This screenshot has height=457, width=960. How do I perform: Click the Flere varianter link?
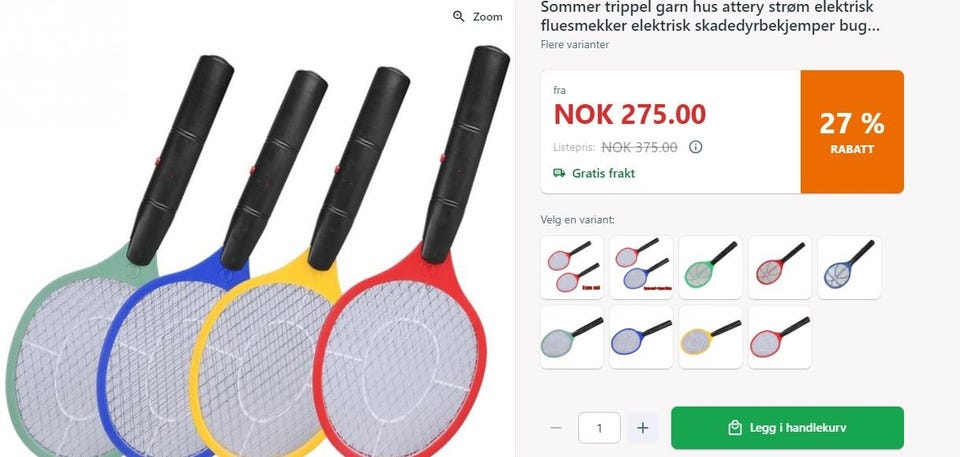(x=574, y=44)
